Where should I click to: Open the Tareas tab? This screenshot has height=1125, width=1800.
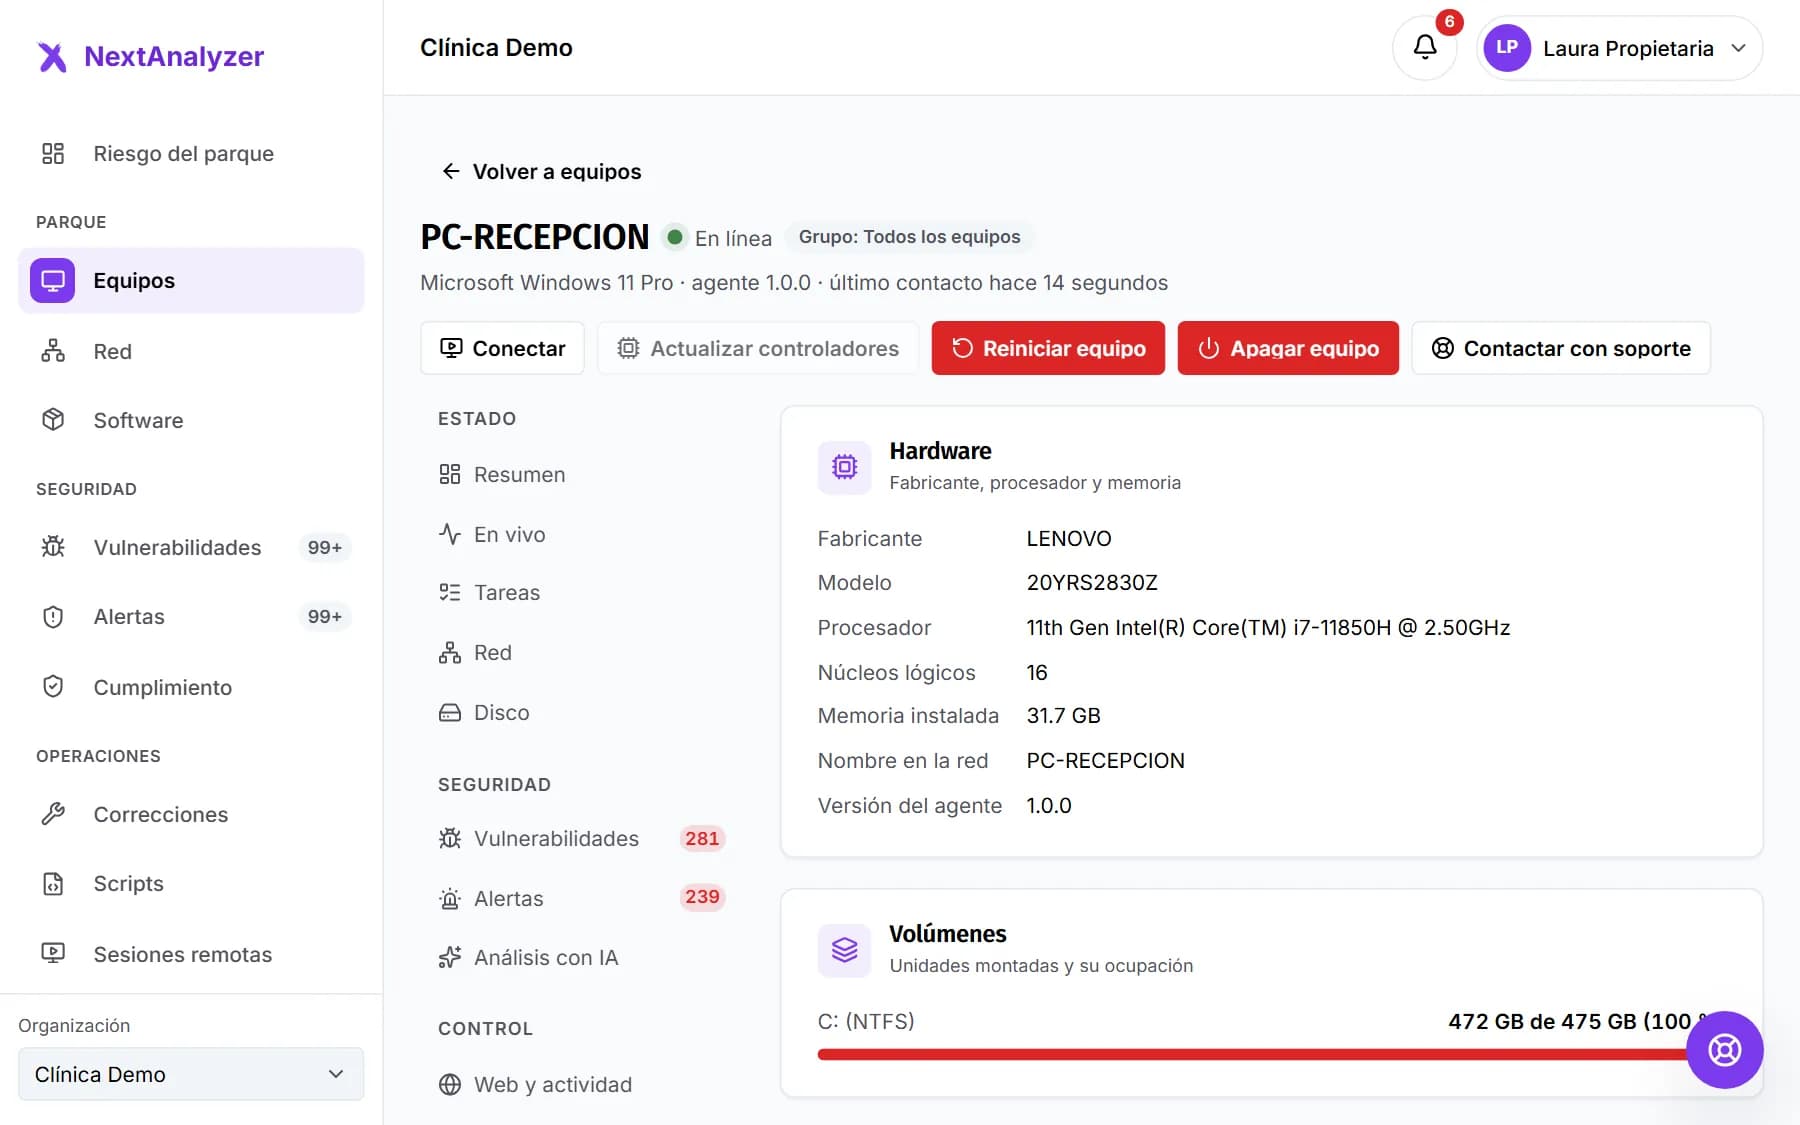point(582,592)
